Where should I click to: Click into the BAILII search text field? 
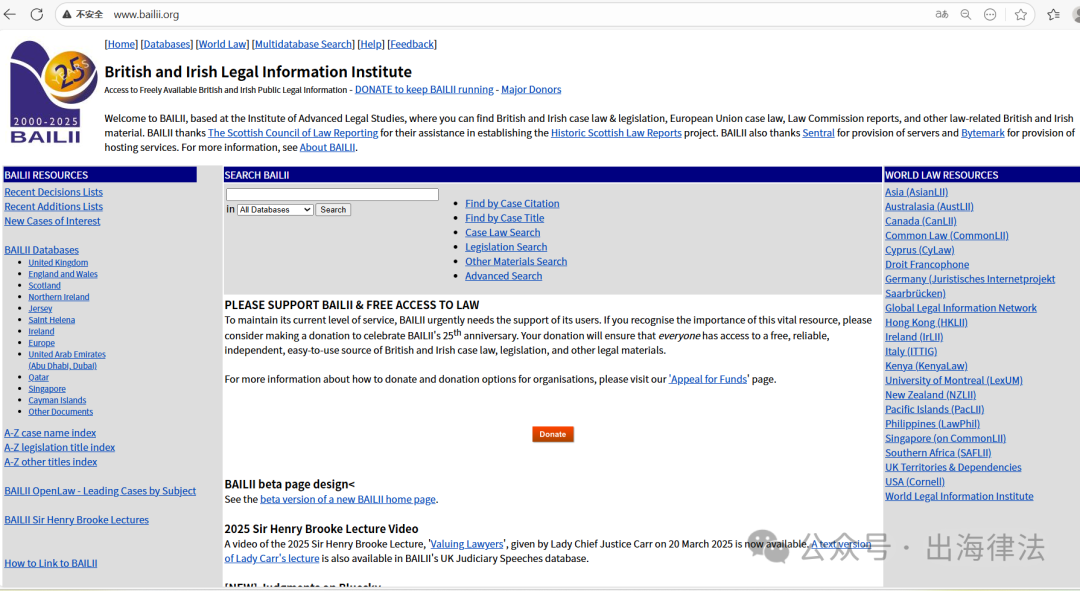[x=332, y=194]
